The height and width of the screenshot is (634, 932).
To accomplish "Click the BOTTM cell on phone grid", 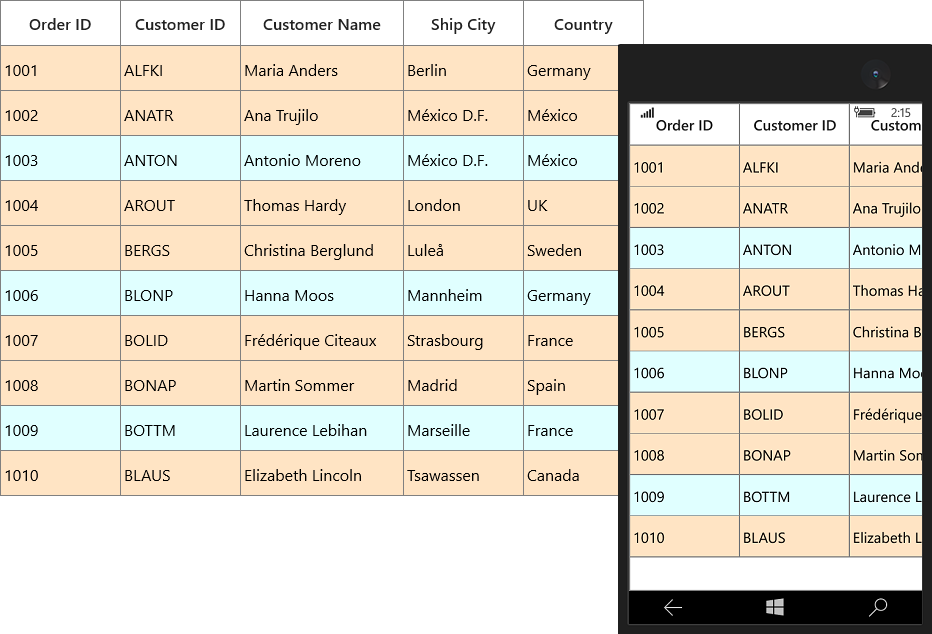I will [x=794, y=497].
